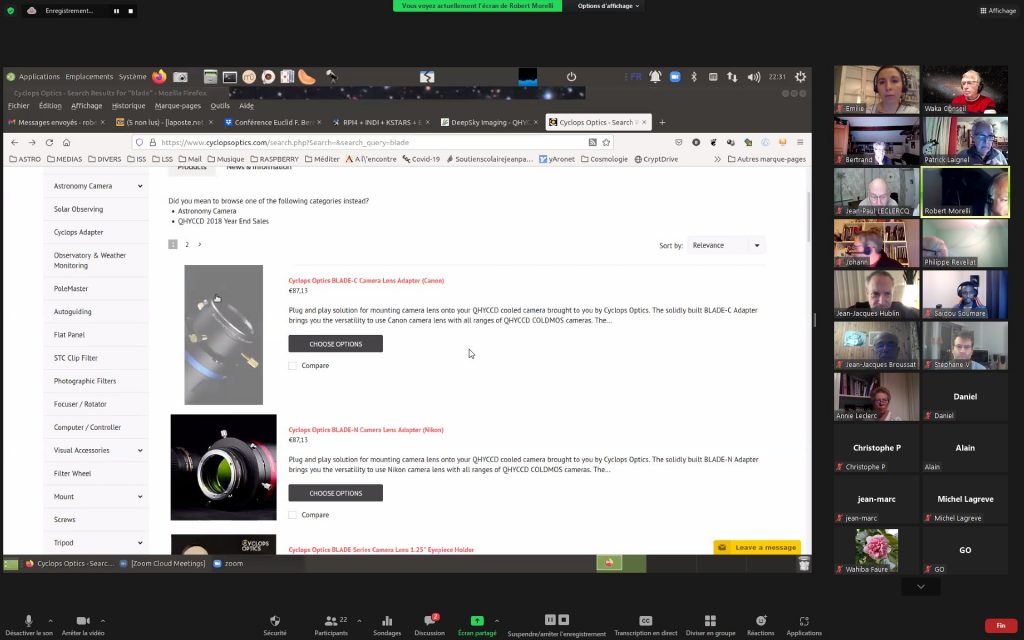Click the power icon in desktop panel
The width and height of the screenshot is (1024, 640).
[571, 76]
